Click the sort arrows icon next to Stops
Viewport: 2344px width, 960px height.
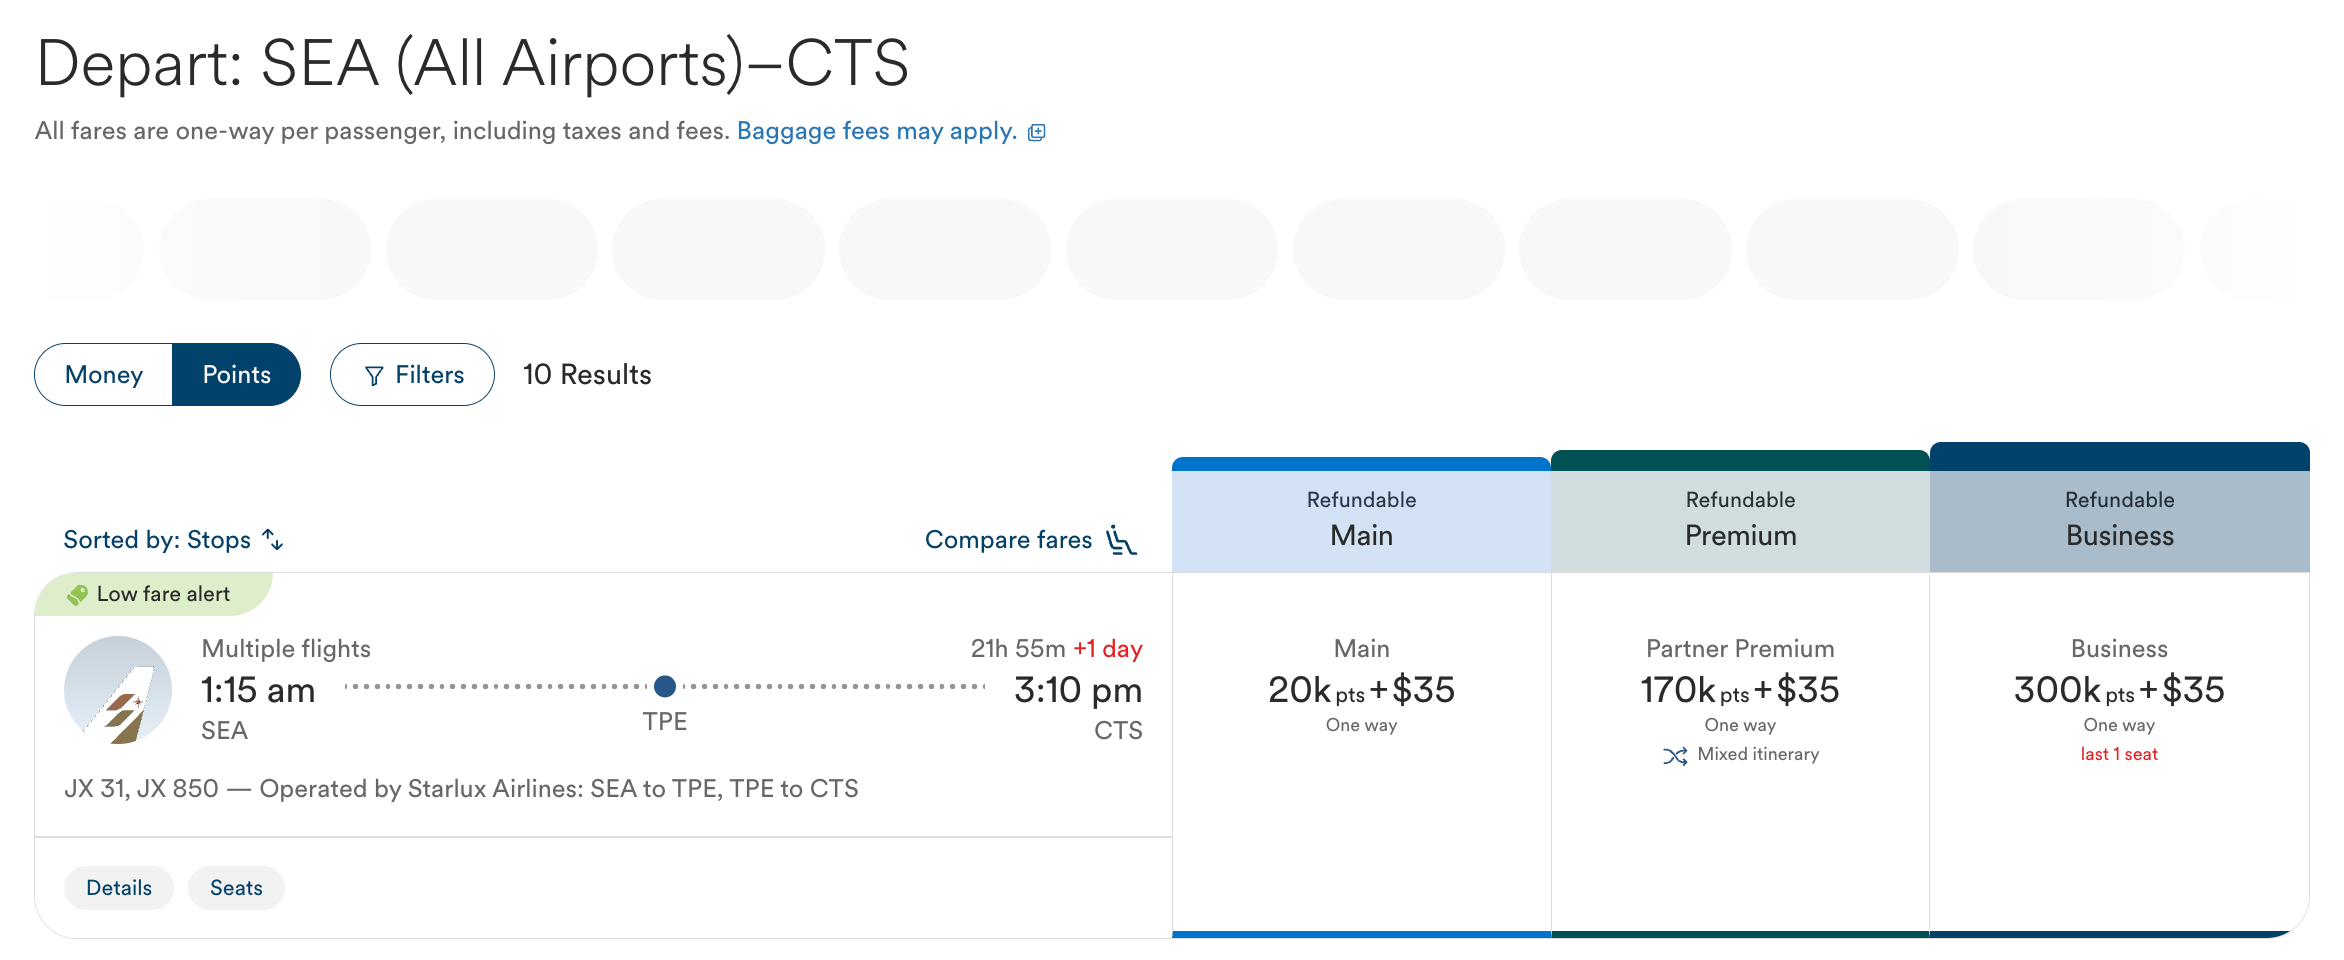pyautogui.click(x=273, y=540)
